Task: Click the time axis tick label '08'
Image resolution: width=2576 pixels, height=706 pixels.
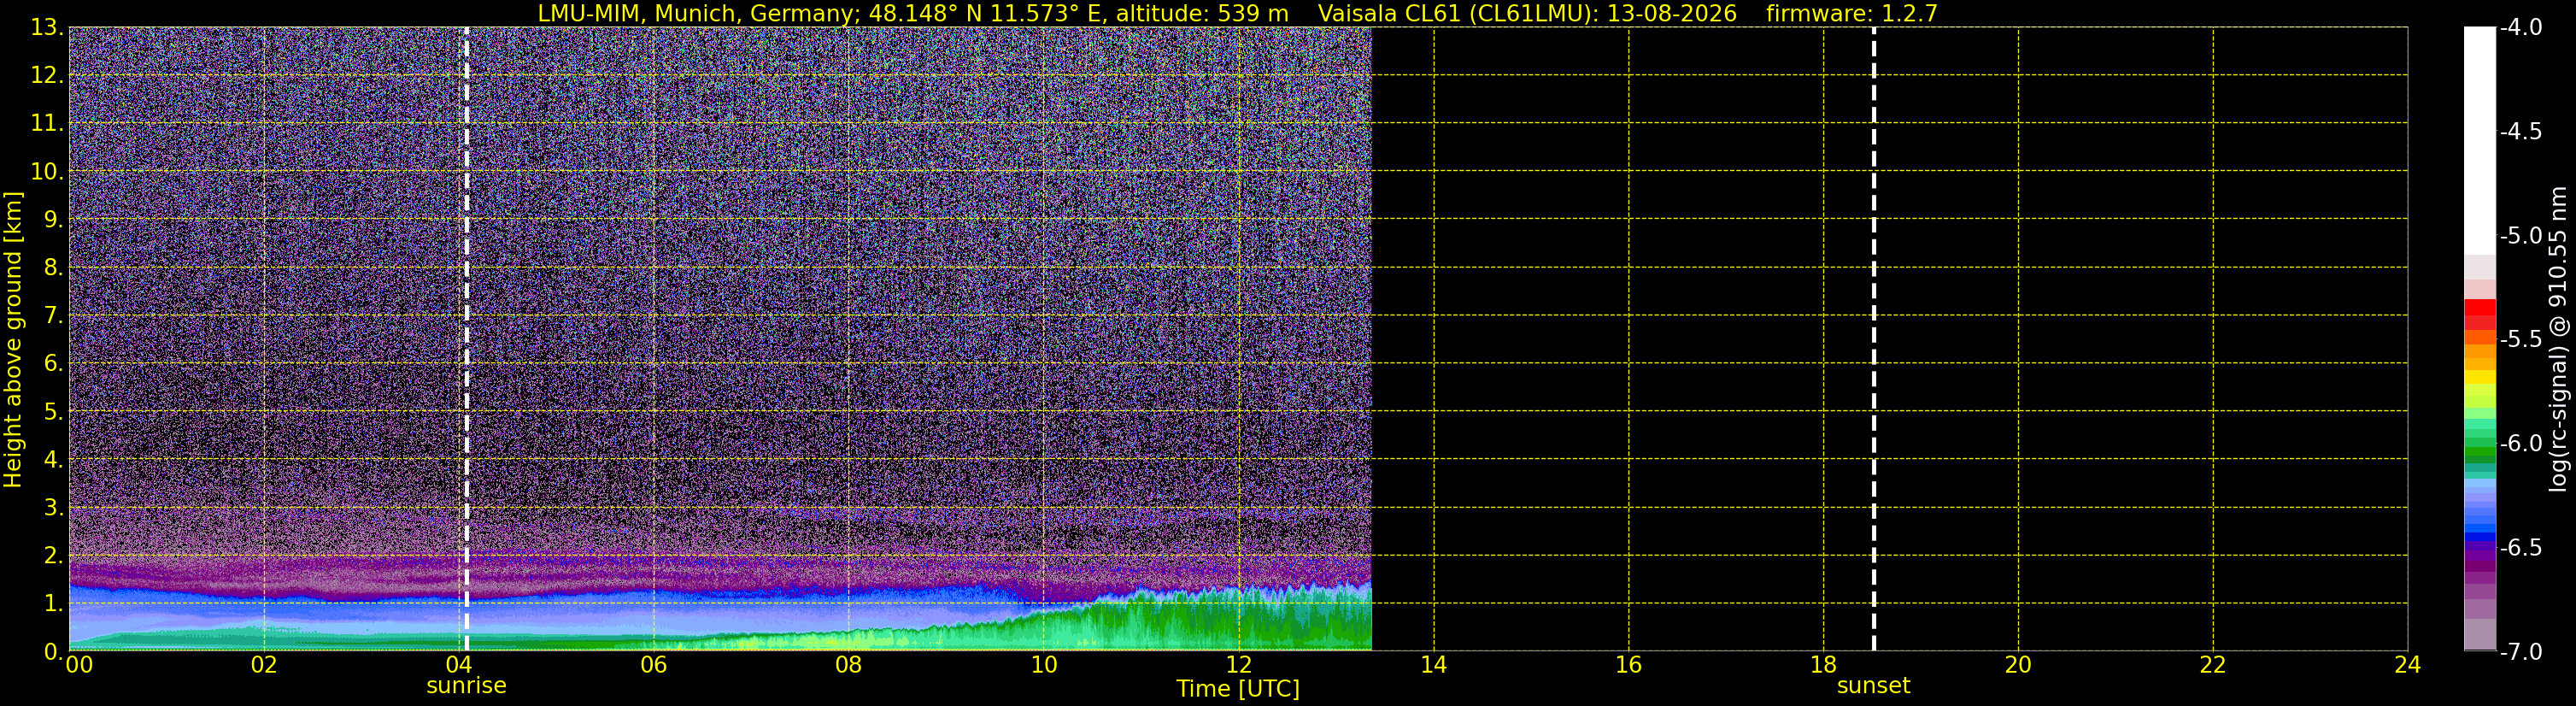Action: (848, 665)
